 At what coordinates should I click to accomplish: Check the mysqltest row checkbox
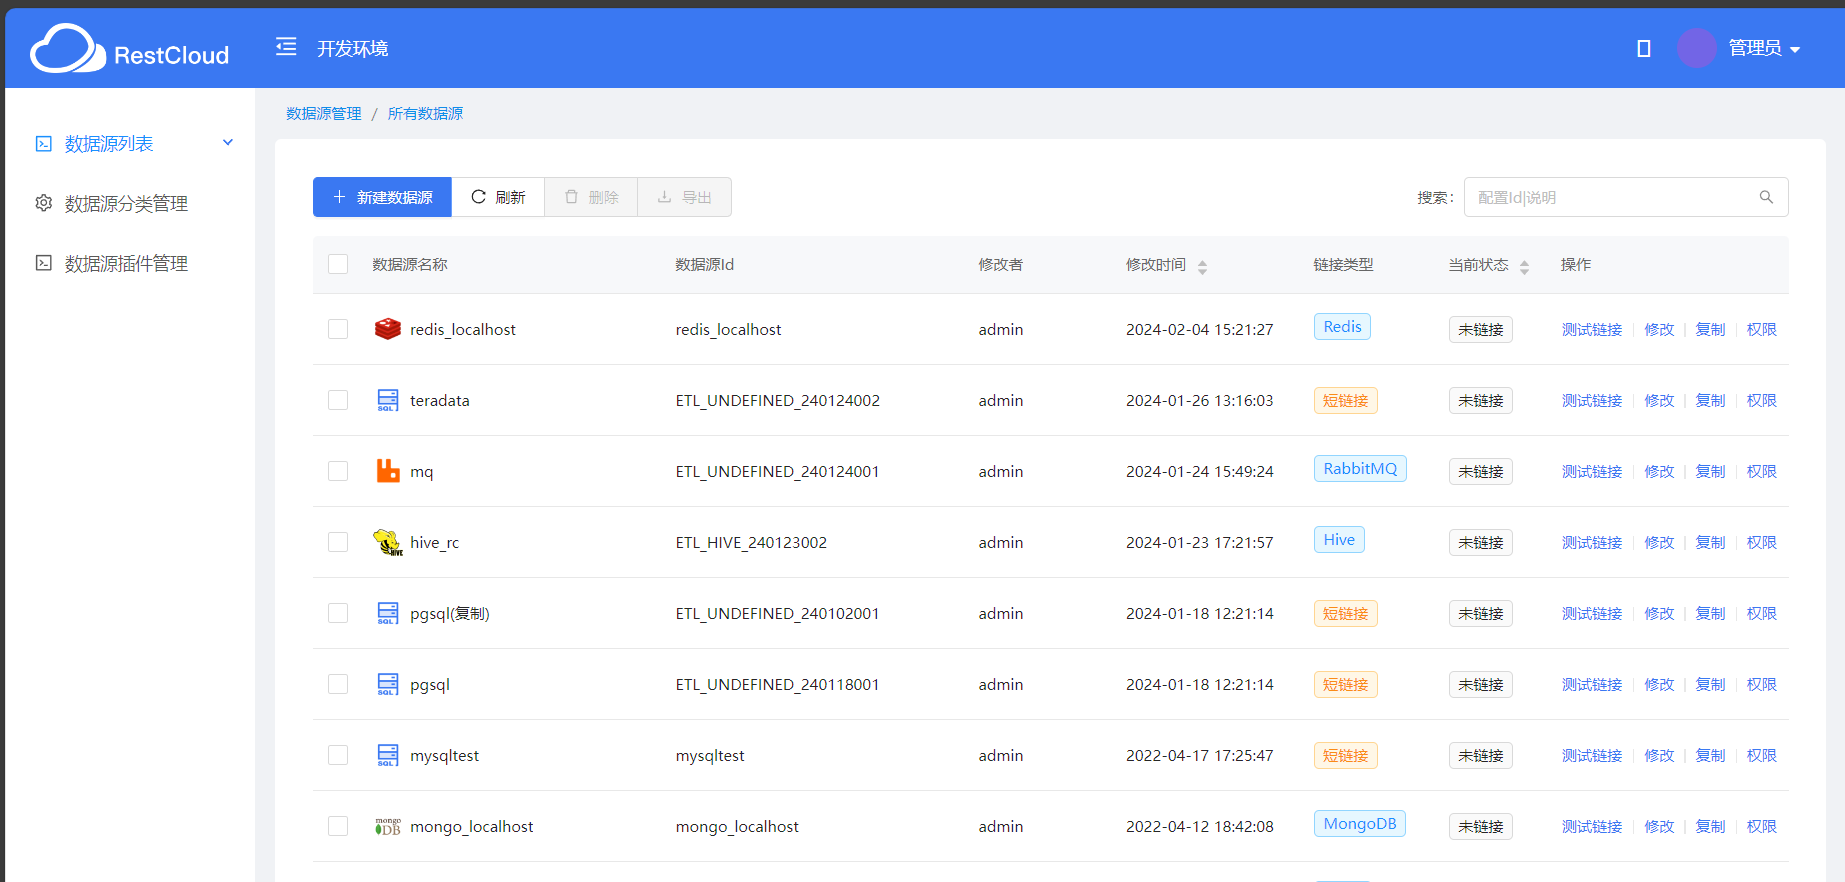coord(338,755)
